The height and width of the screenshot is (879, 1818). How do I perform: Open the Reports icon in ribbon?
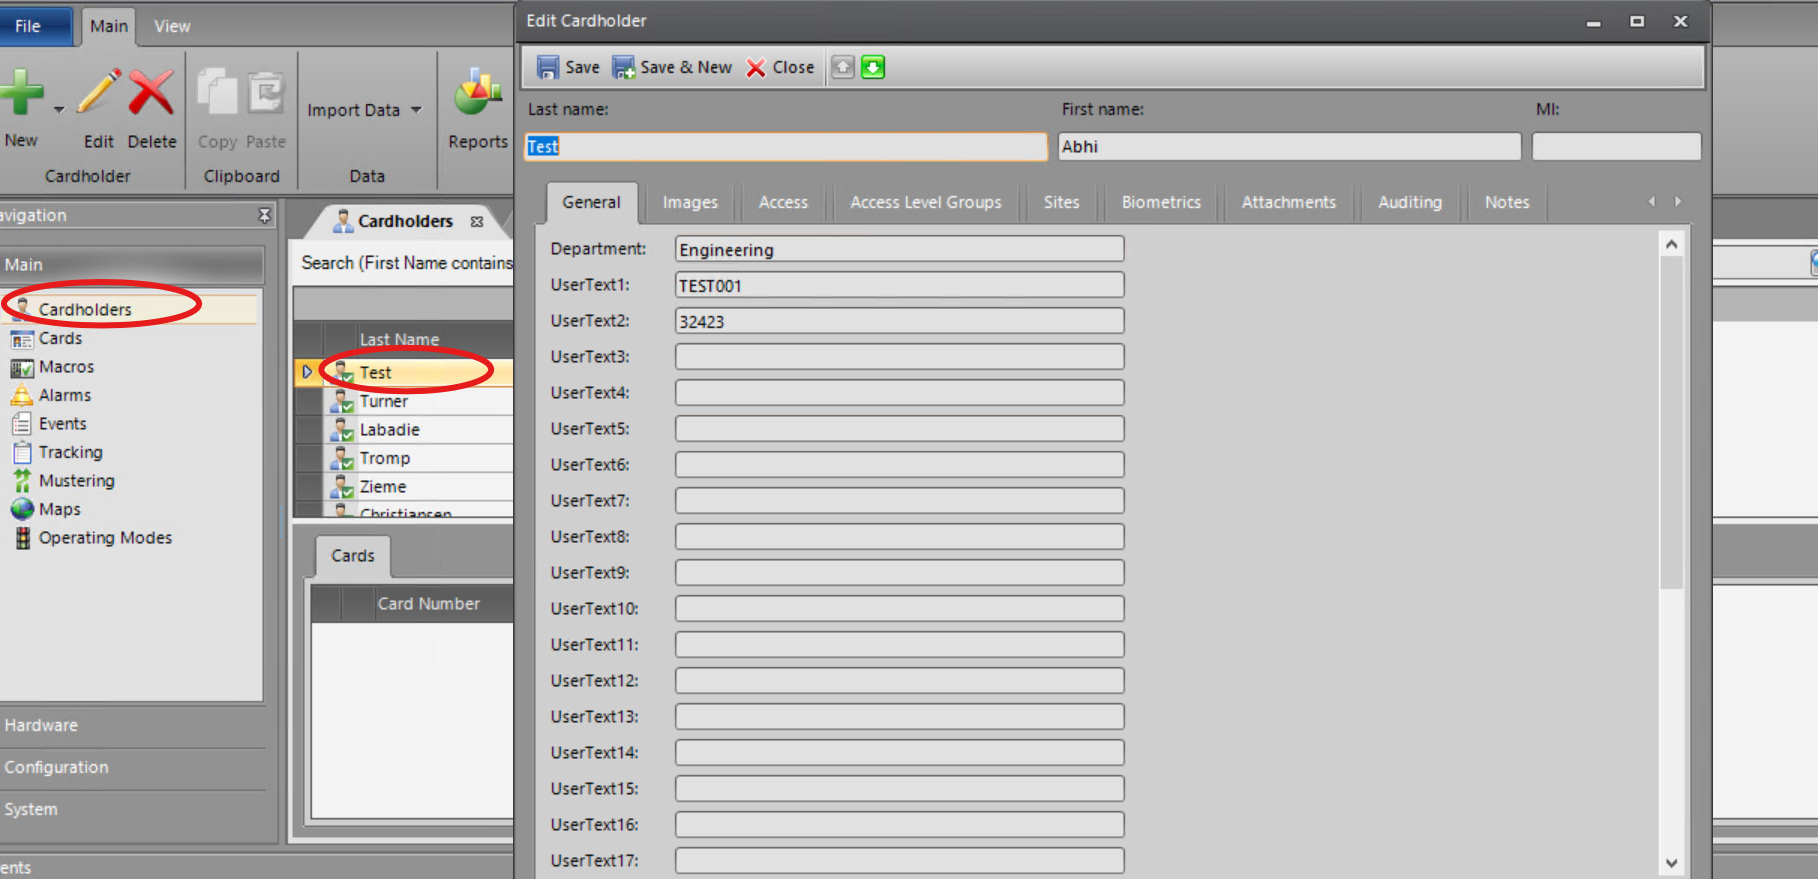[477, 97]
